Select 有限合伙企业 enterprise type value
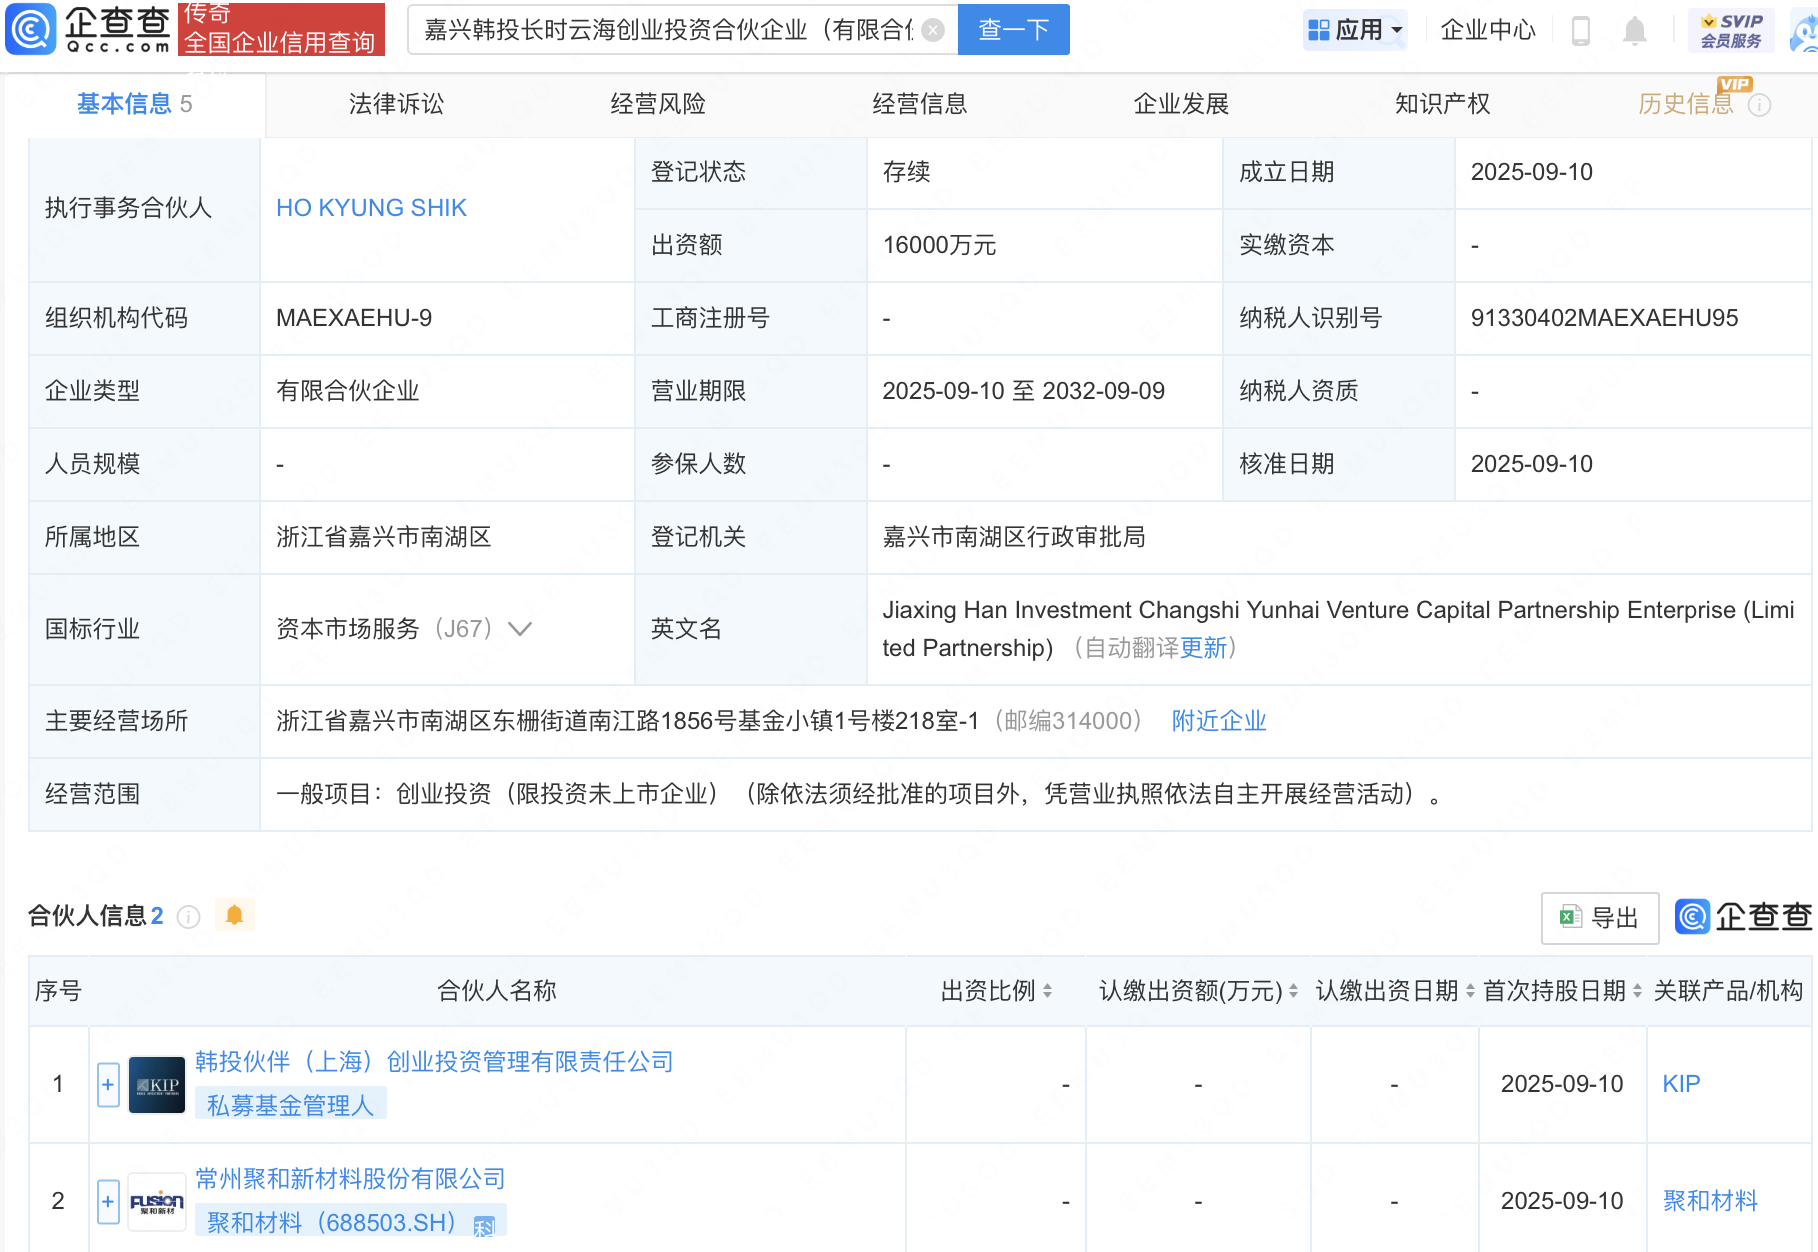This screenshot has height=1252, width=1818. point(348,391)
